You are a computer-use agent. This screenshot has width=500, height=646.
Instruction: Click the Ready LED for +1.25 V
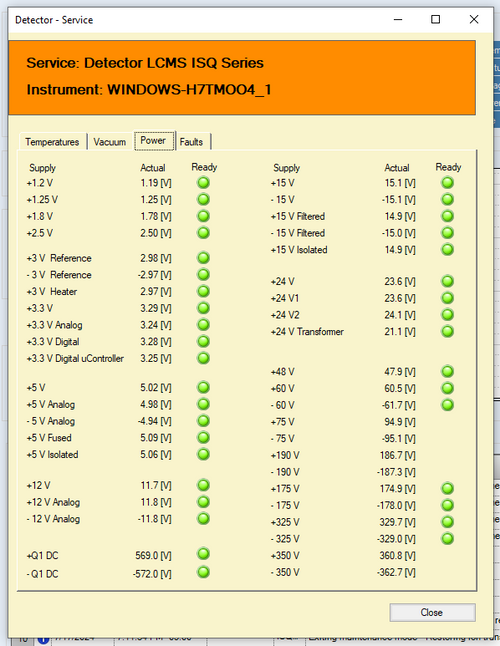pos(203,199)
